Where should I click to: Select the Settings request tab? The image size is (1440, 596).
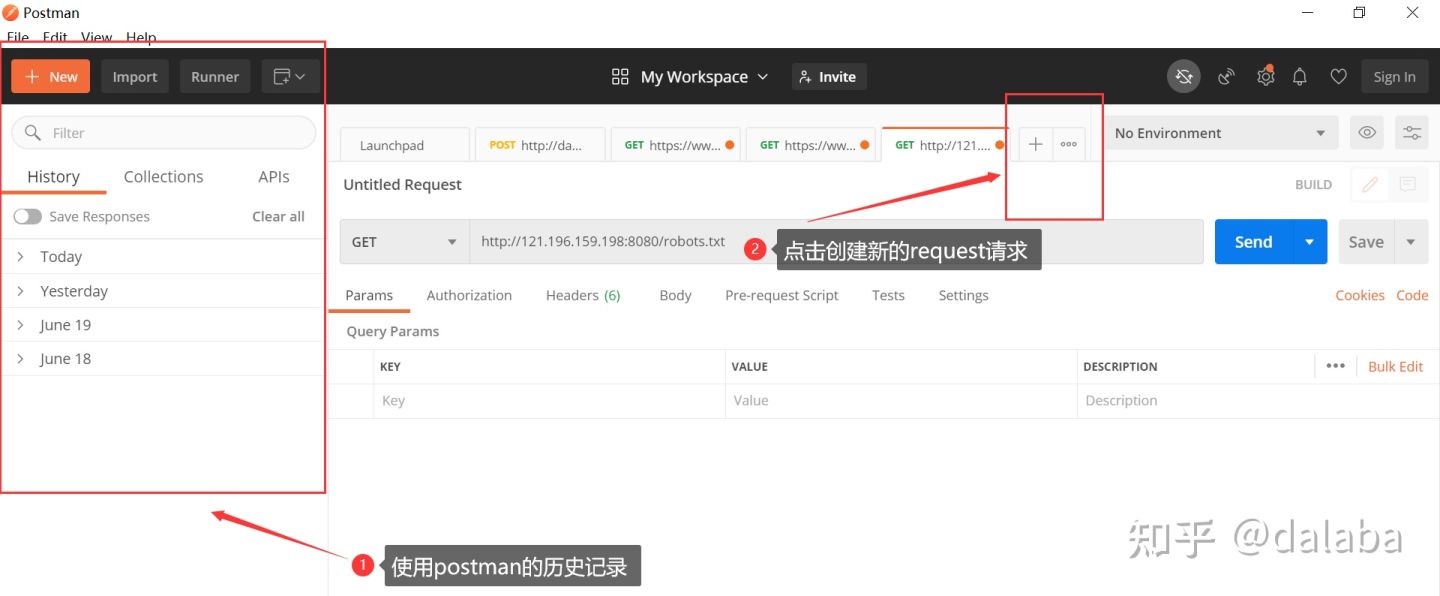[963, 296]
